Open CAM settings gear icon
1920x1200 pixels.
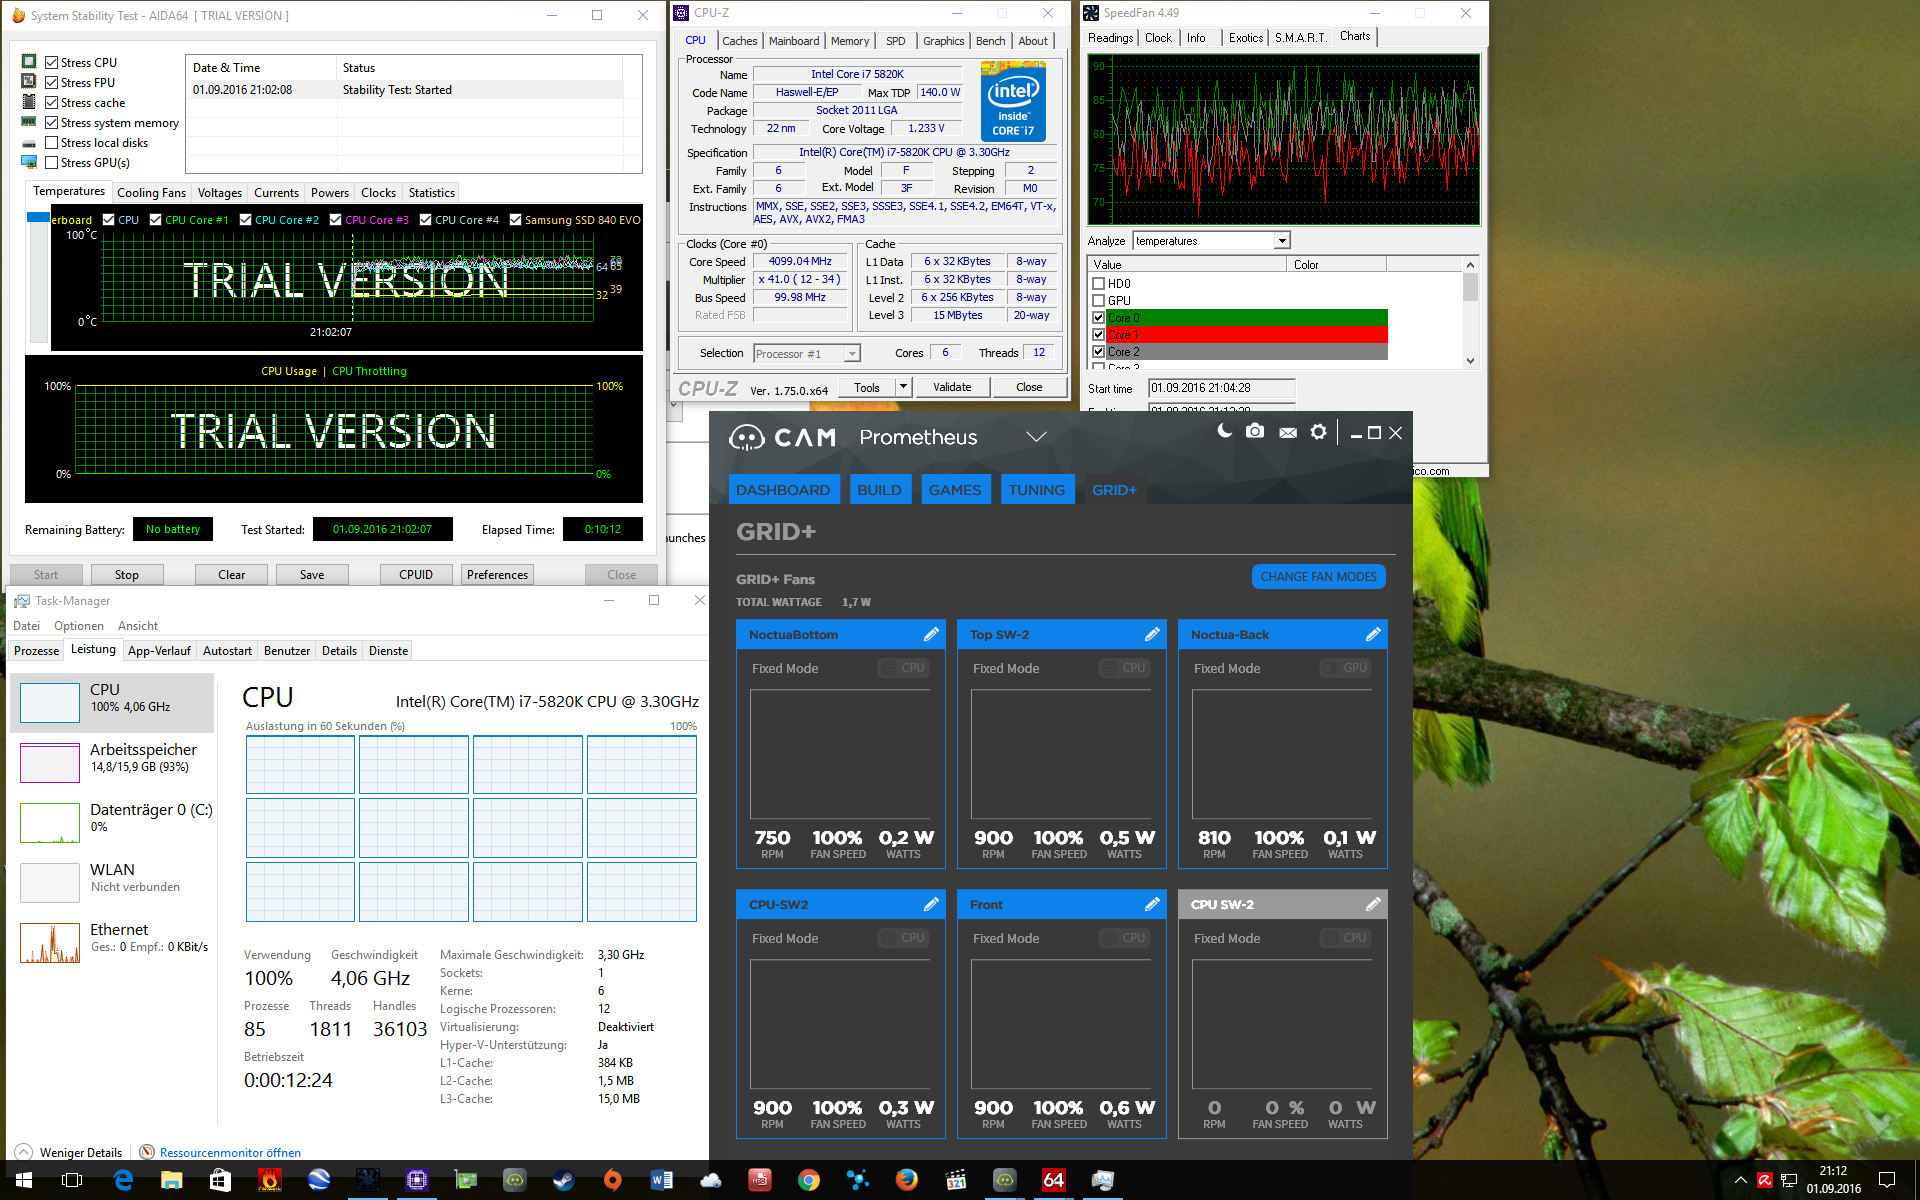[x=1319, y=432]
